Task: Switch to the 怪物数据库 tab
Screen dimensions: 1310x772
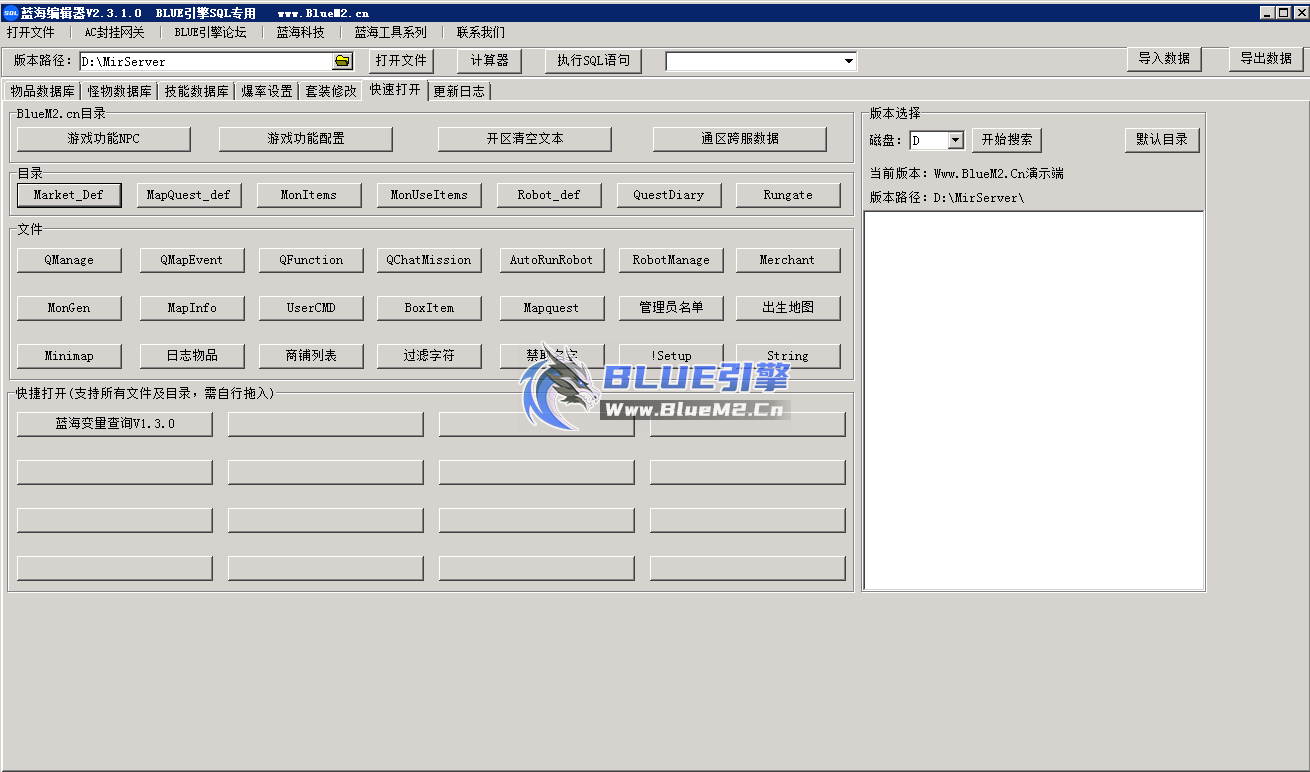Action: tap(119, 91)
